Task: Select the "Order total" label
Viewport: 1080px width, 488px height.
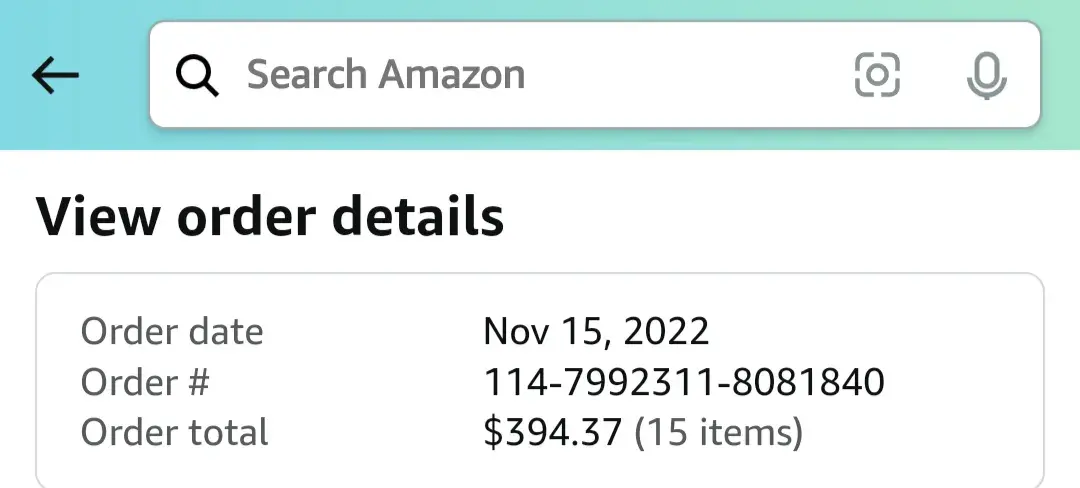Action: click(175, 433)
